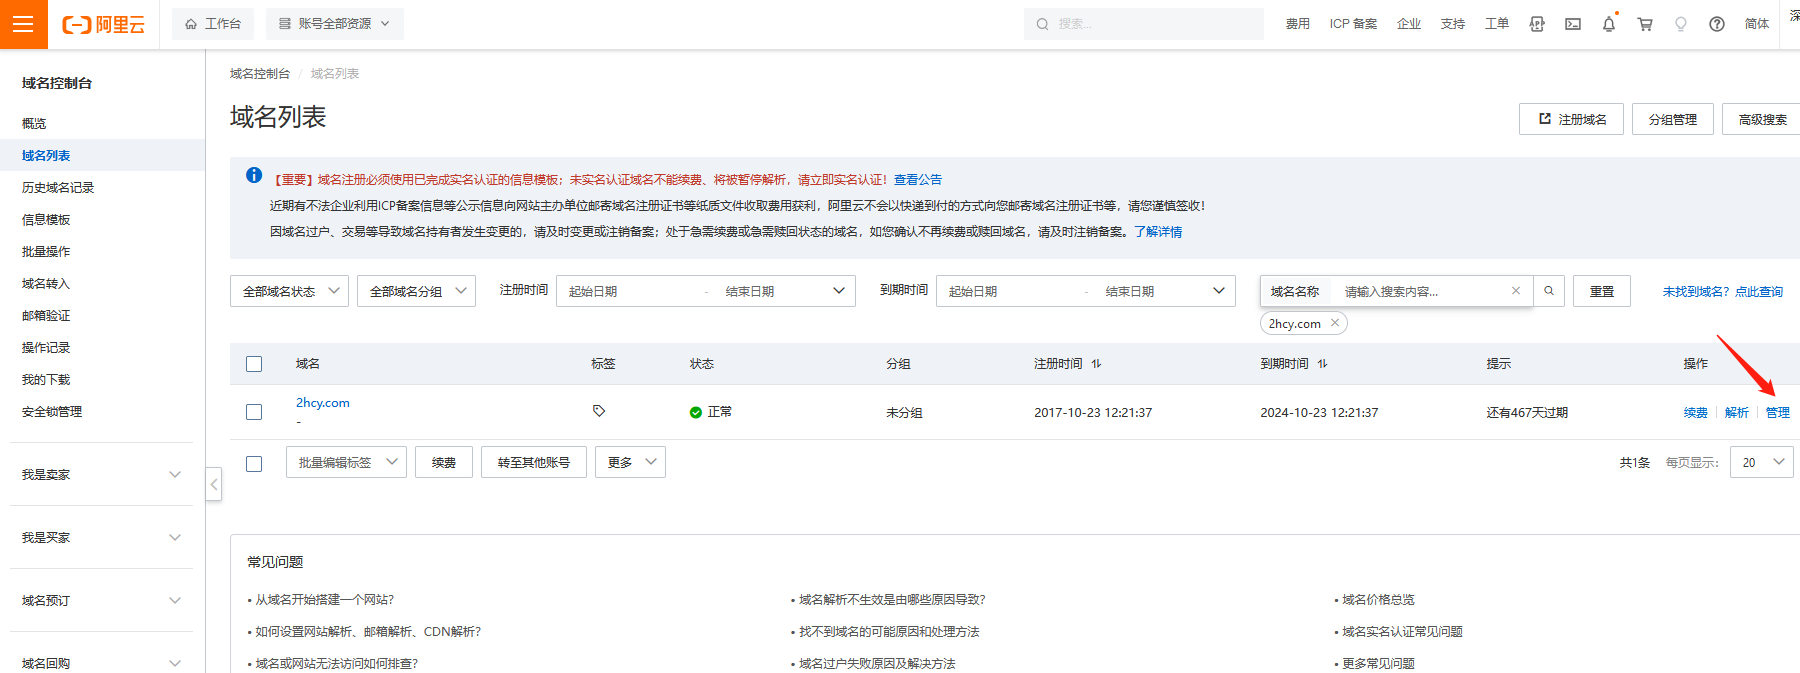Click the info icon in notice banner
This screenshot has width=1800, height=673.
click(254, 175)
